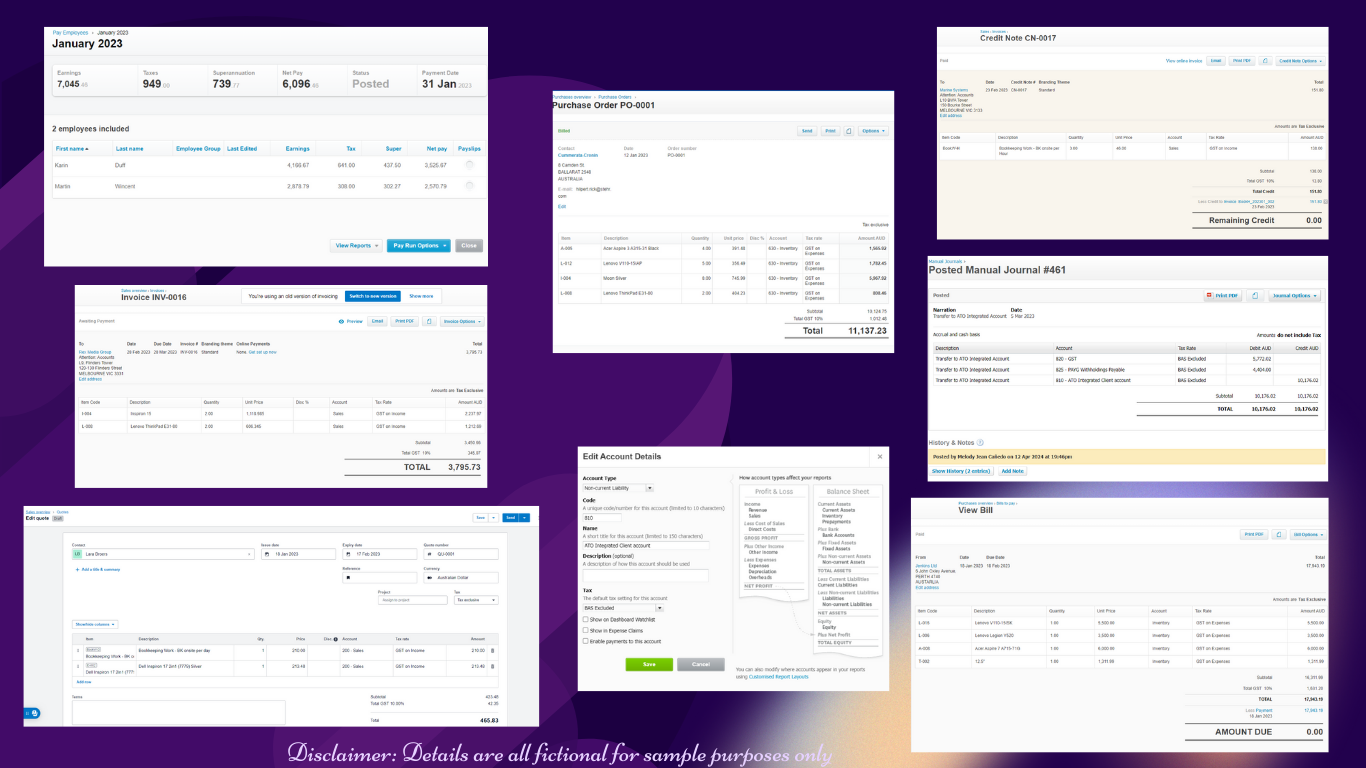Viewport: 1366px width, 768px height.
Task: Open the View Reports dropdown in pay run
Action: (356, 245)
